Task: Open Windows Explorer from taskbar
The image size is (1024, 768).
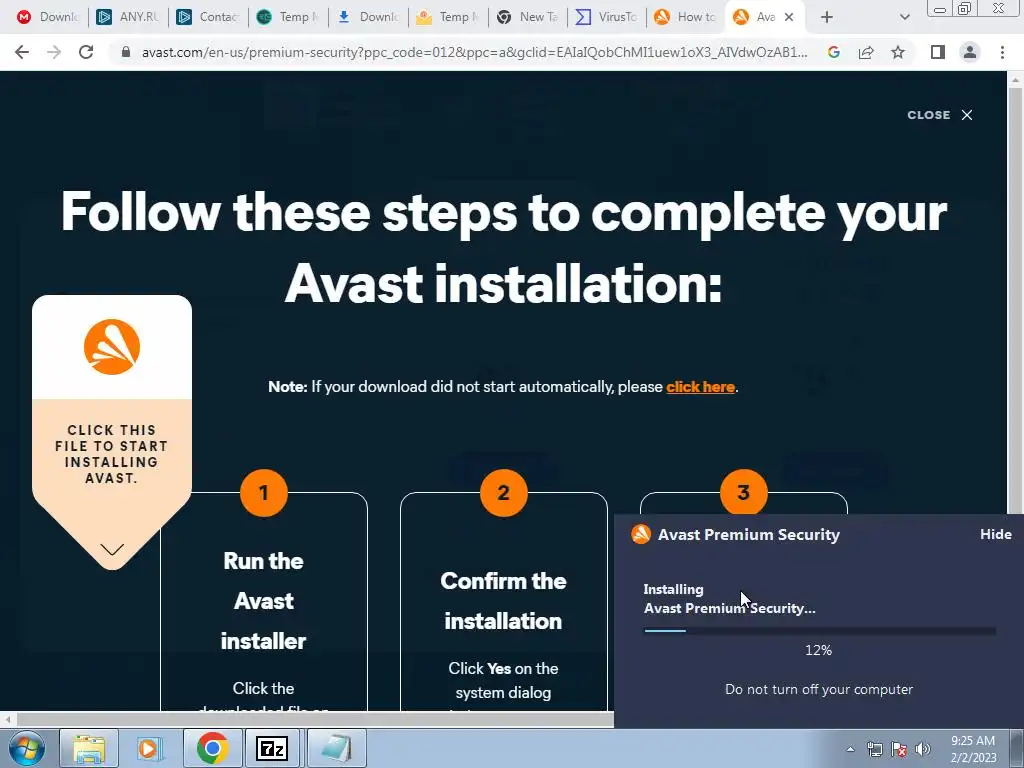Action: [89, 748]
